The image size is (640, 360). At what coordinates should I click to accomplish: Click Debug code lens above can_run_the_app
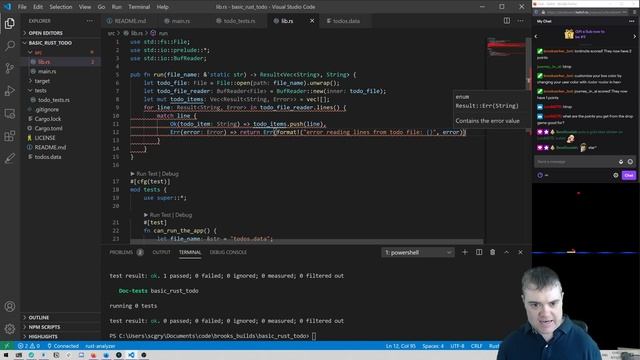tap(183, 215)
